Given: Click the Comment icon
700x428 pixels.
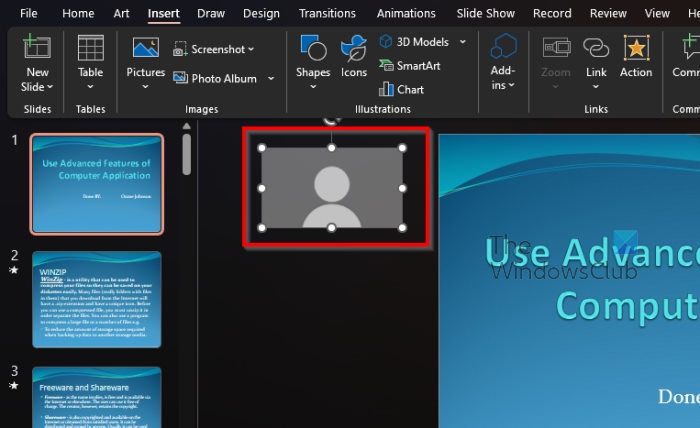Looking at the screenshot, I should point(690,46).
